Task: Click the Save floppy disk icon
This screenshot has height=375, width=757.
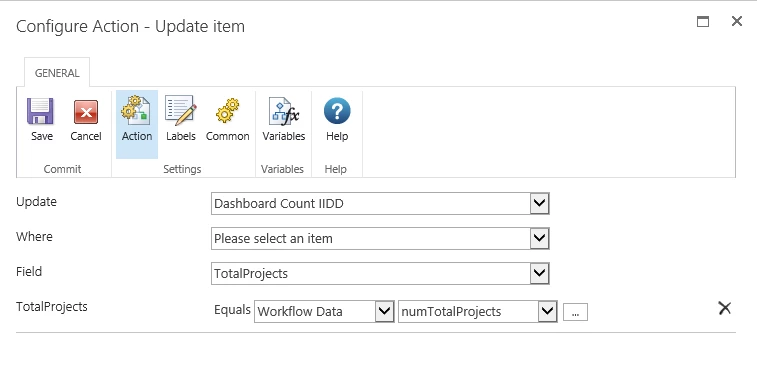Action: tap(41, 111)
